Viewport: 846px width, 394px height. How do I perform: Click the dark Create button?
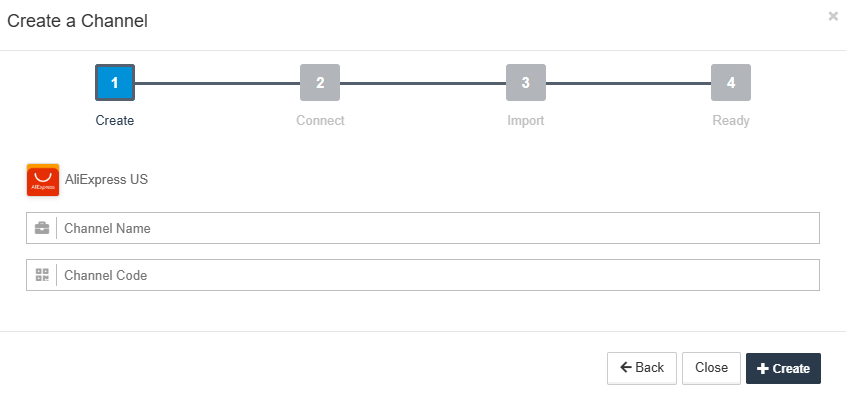click(783, 369)
